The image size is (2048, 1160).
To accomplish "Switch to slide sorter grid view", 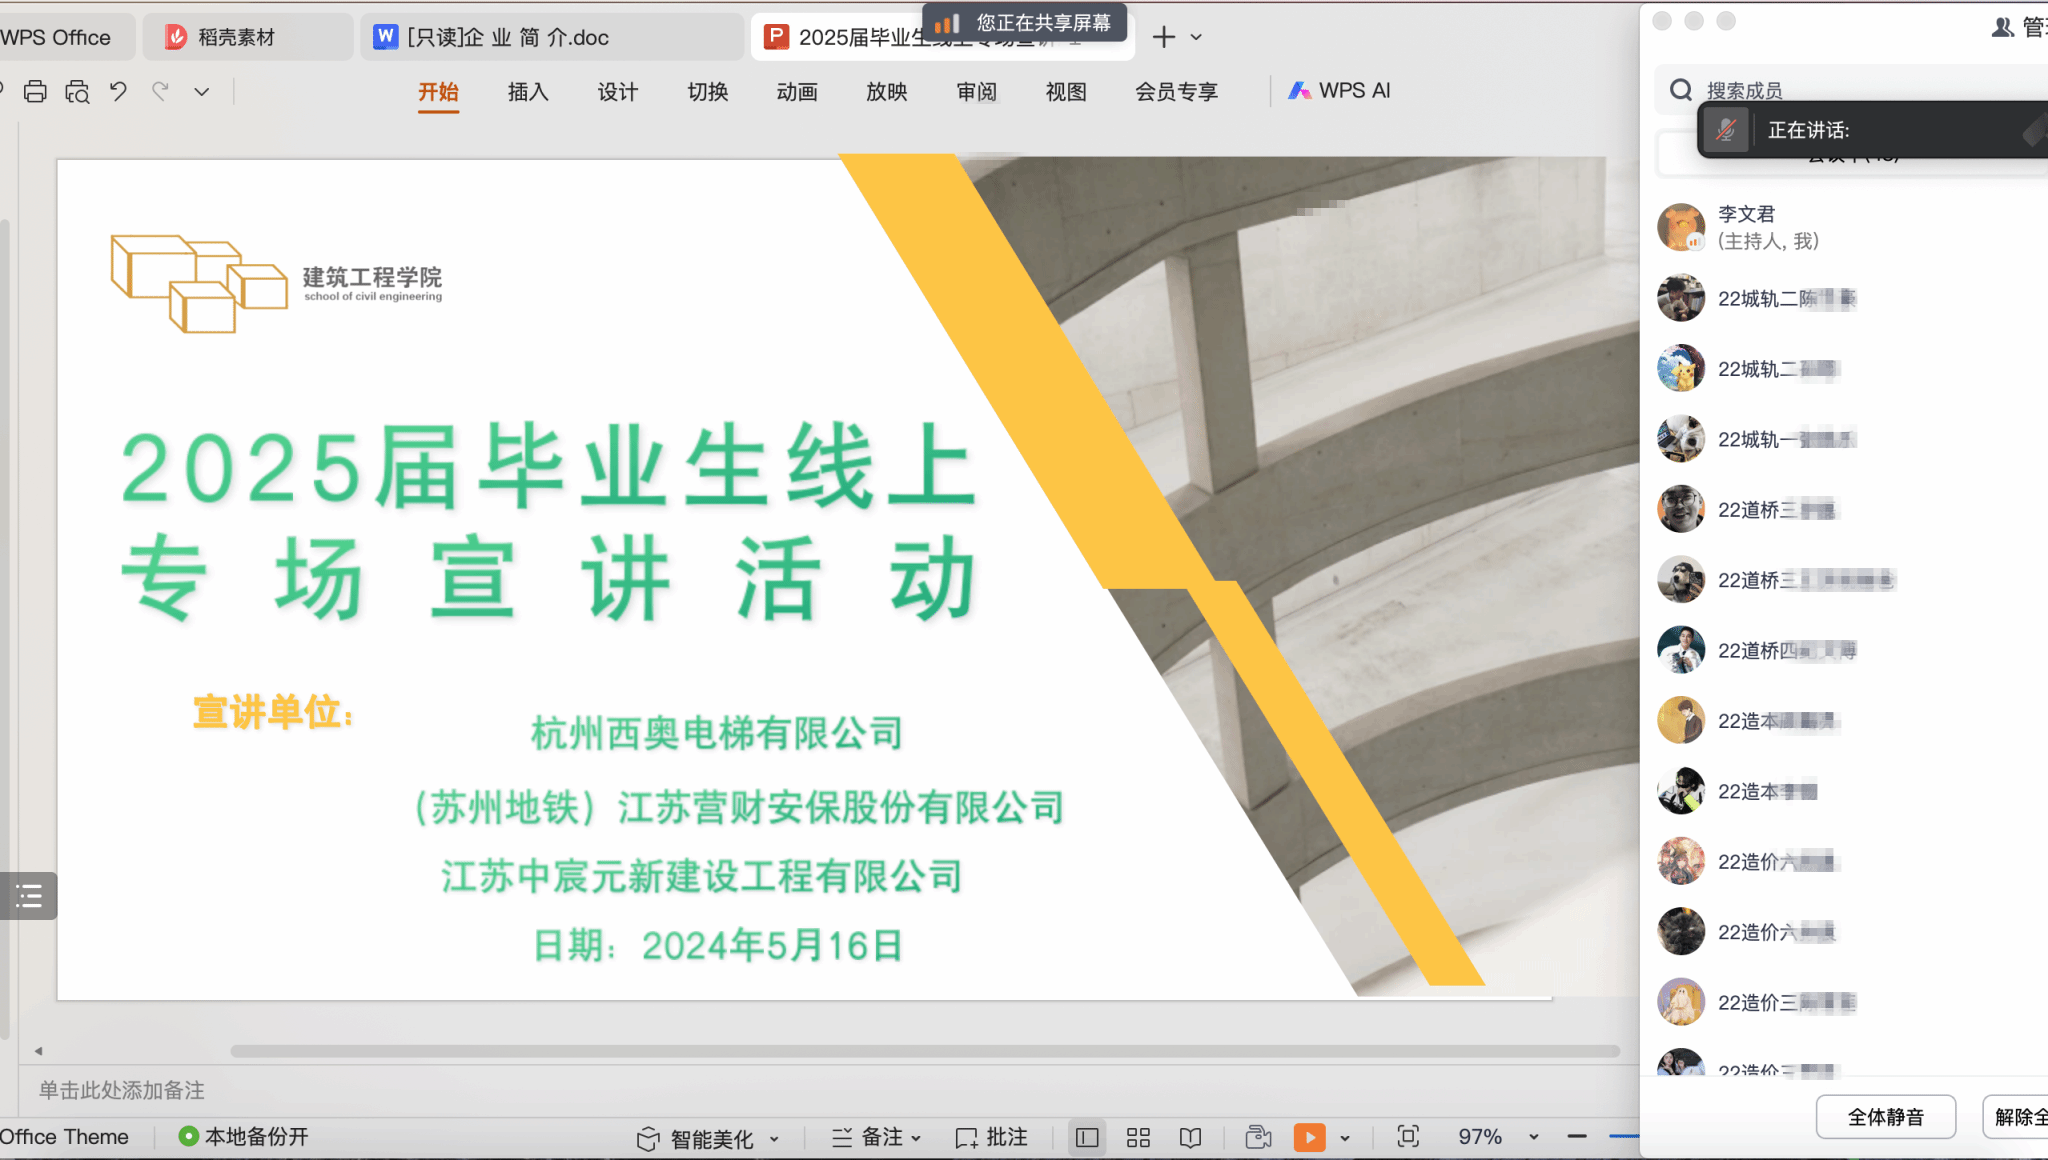I will (x=1138, y=1137).
